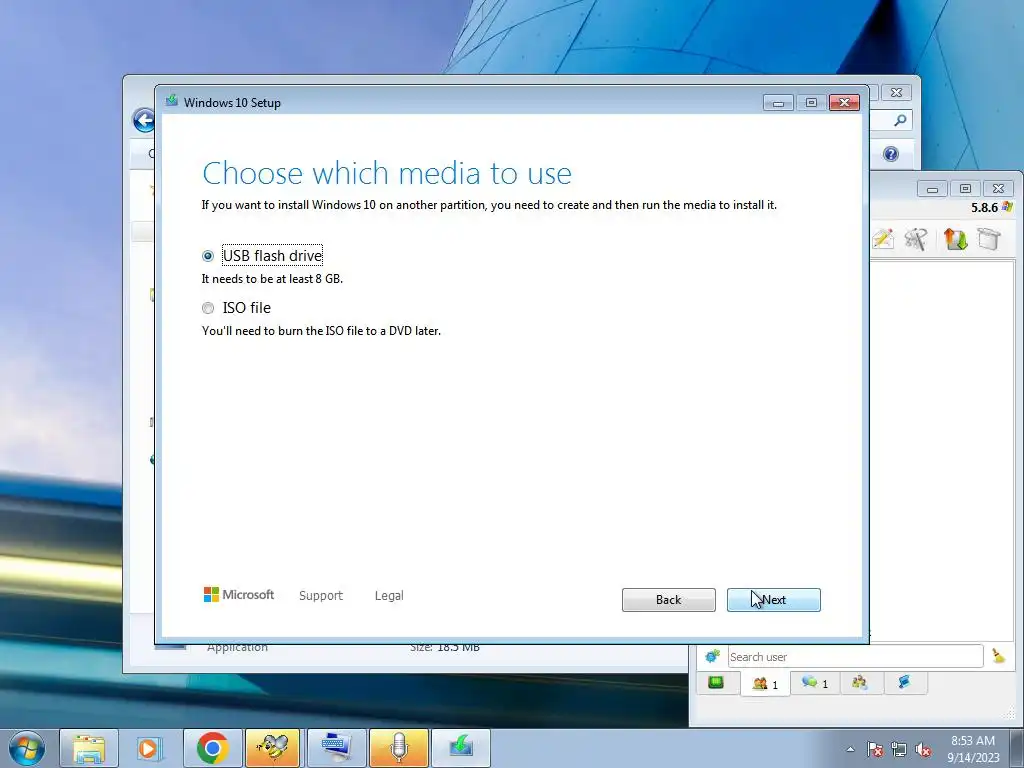Open the microphone recorder app from the taskbar
Viewport: 1024px width, 768px height.
click(398, 748)
